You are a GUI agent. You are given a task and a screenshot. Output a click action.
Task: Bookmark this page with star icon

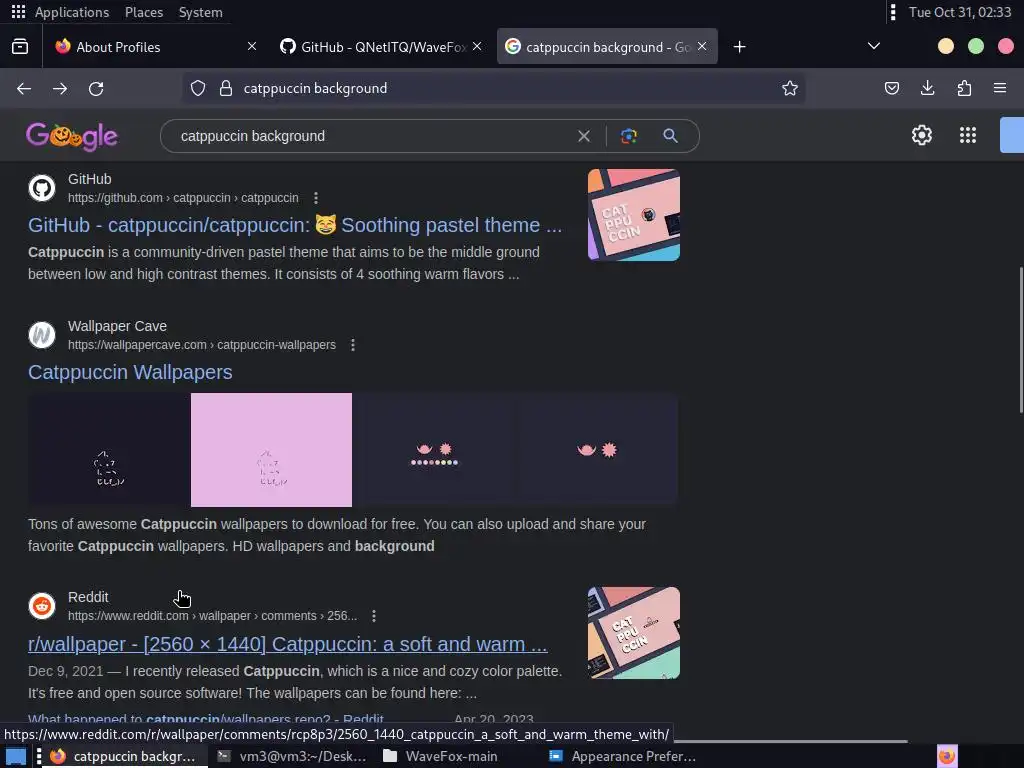point(790,88)
